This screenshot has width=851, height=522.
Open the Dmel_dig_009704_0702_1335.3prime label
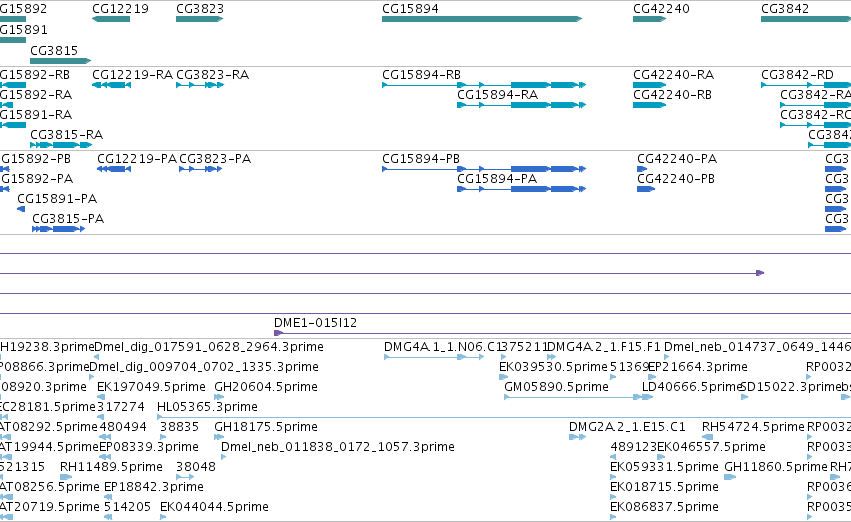click(x=204, y=367)
